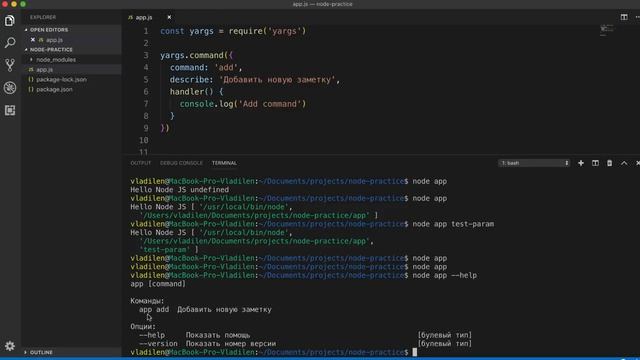Viewport: 640px width, 360px height.
Task: Click 'app [command]' usage line in terminal
Action: [x=158, y=284]
